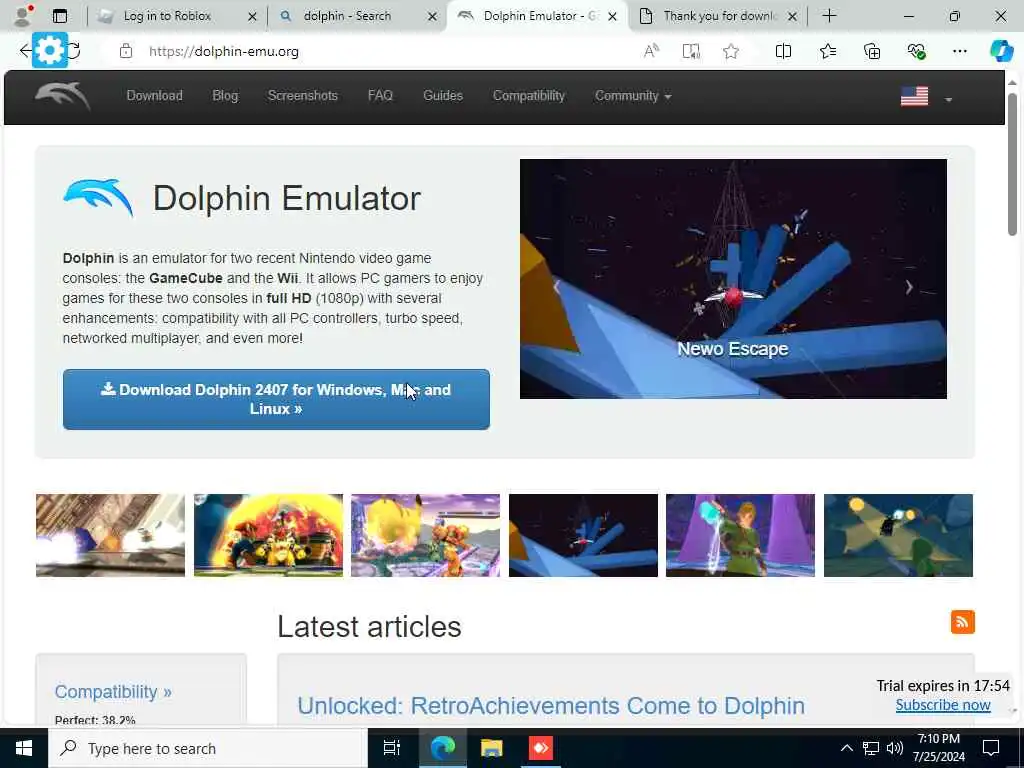Open a new browser tab

click(x=829, y=16)
